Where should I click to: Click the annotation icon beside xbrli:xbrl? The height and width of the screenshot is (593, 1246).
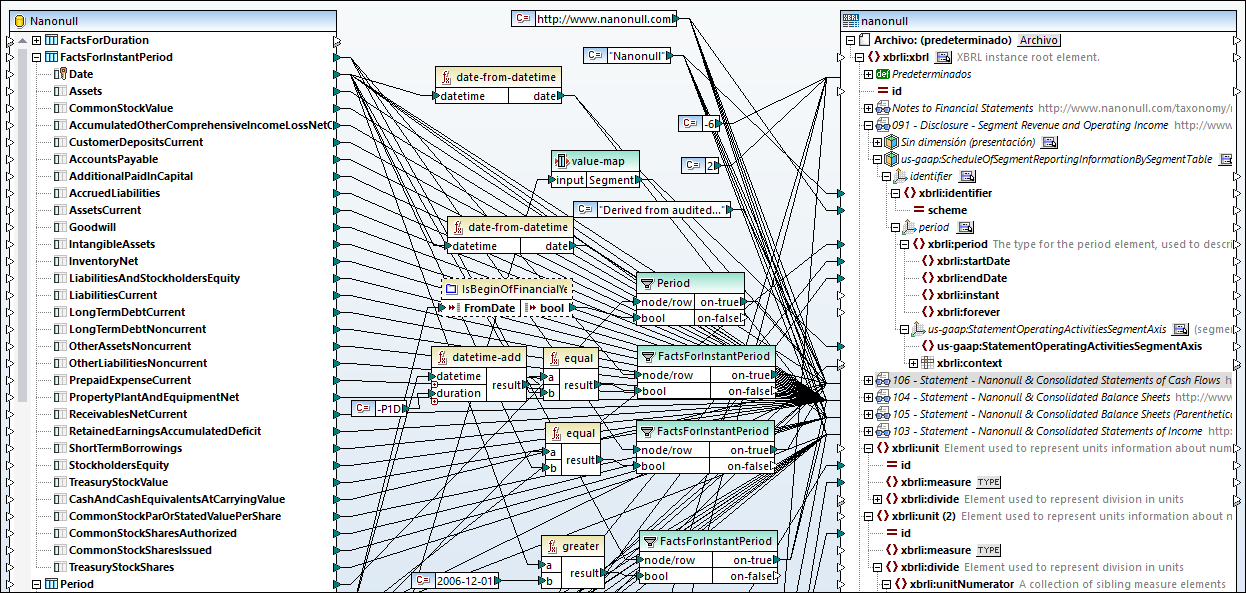[943, 57]
